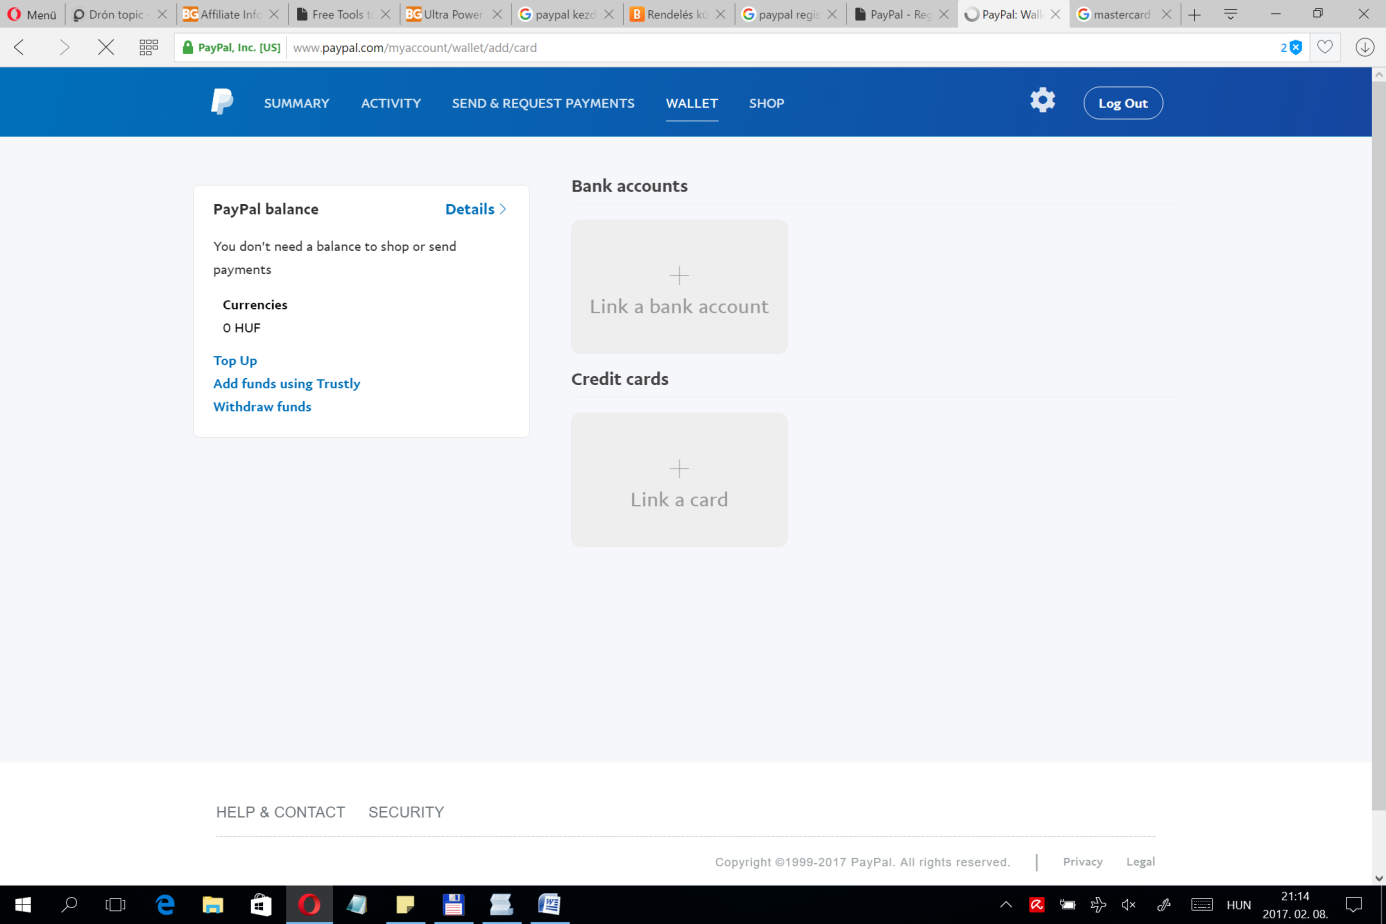1386x924 pixels.
Task: Open Word from the taskbar
Action: click(549, 904)
